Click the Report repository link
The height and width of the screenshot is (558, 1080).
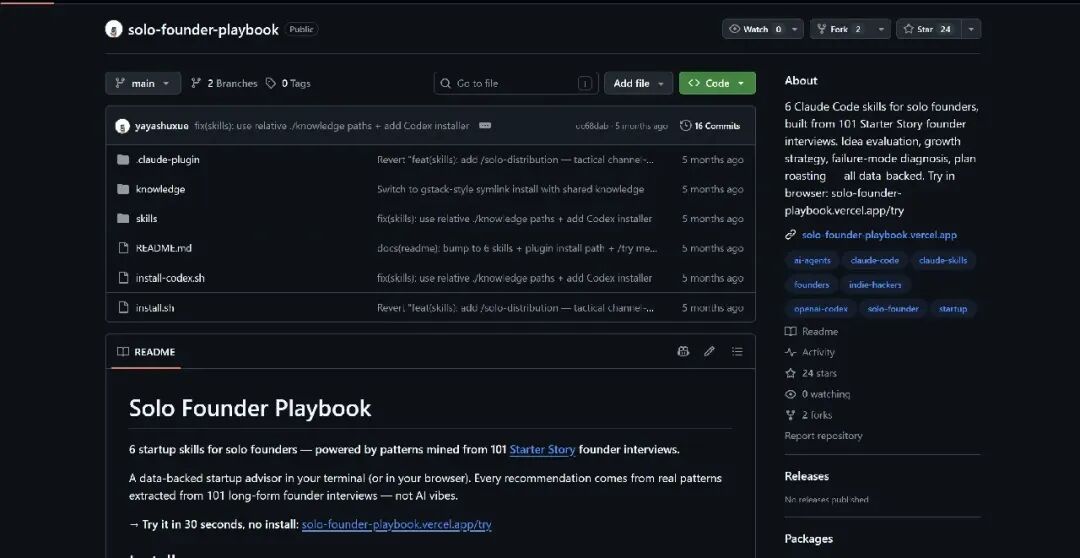click(823, 435)
